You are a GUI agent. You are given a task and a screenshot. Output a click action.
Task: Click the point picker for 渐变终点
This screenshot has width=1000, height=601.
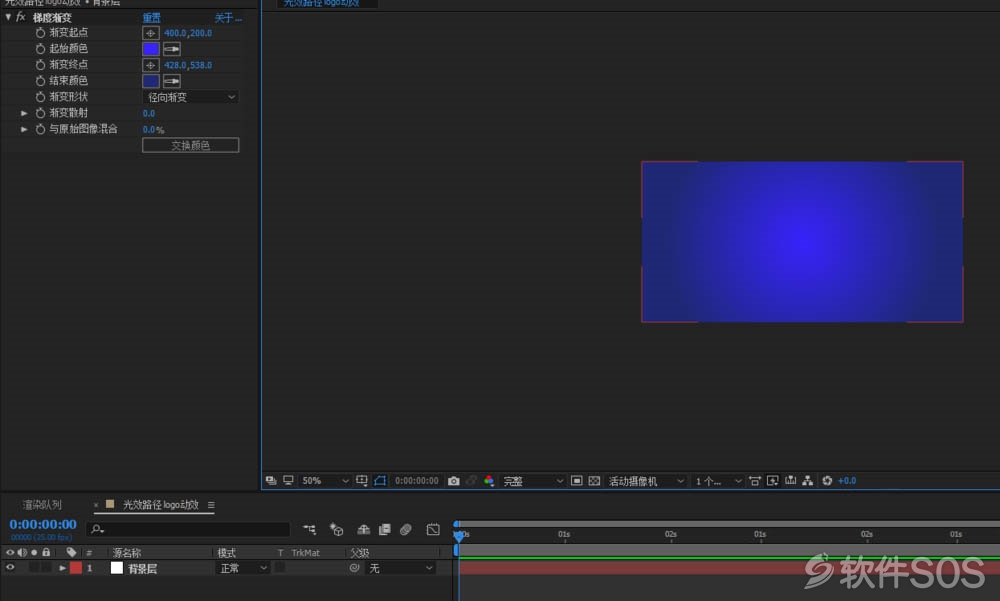151,65
